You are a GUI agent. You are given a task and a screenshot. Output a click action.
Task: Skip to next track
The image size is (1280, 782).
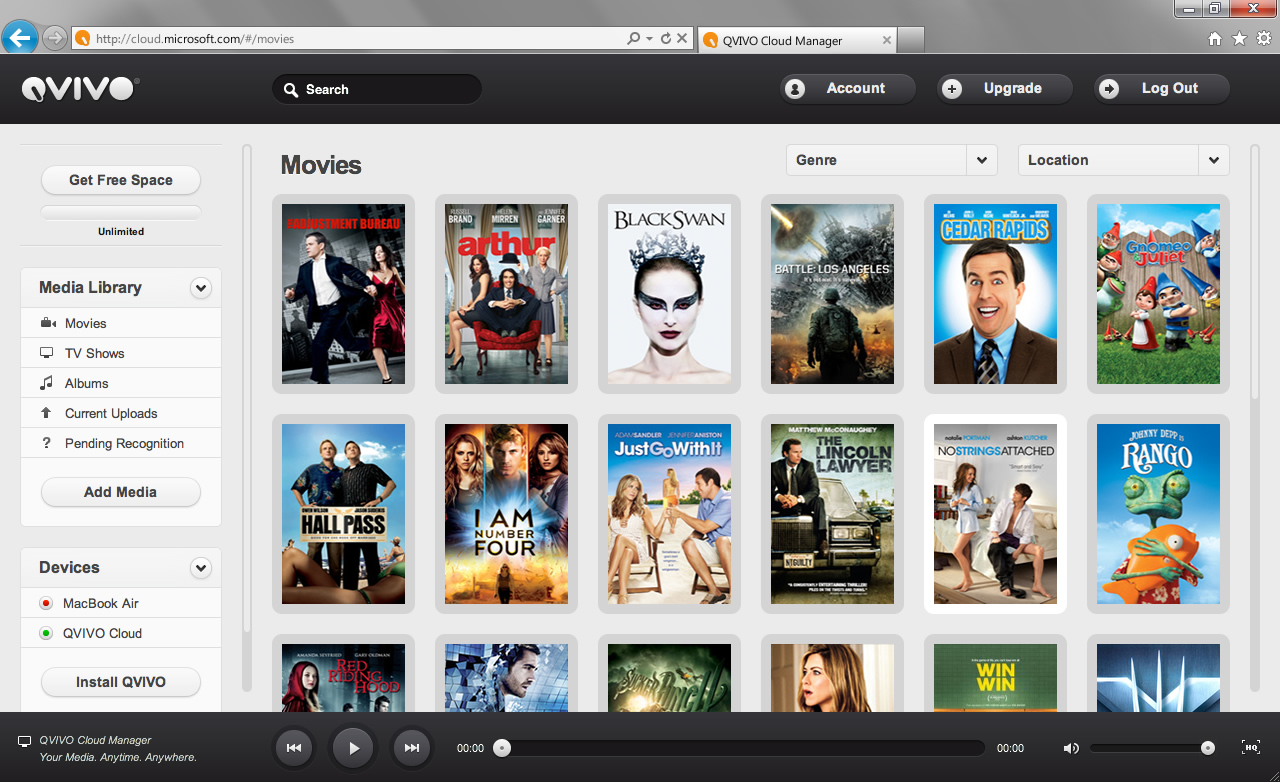point(412,748)
